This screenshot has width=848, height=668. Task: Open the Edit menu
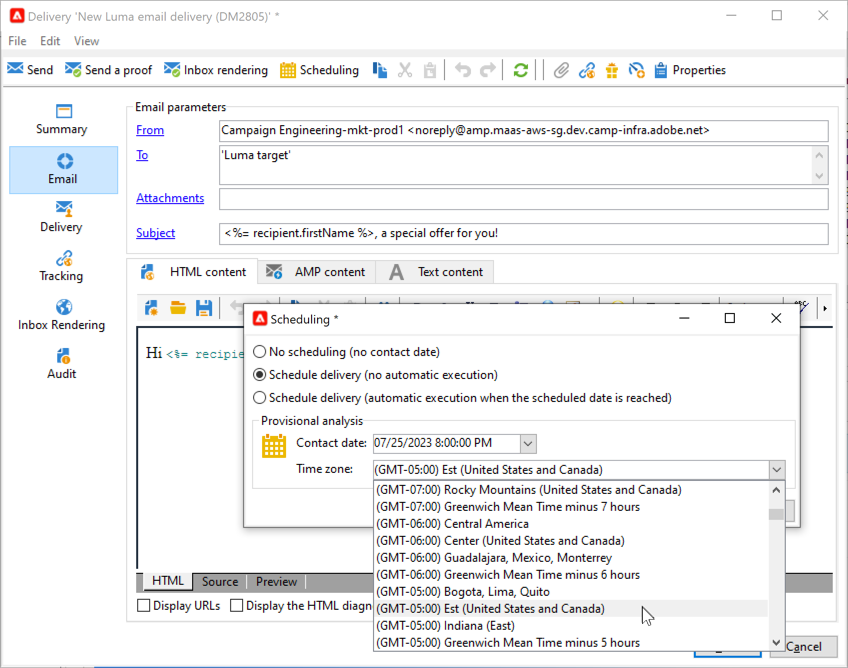tap(50, 41)
